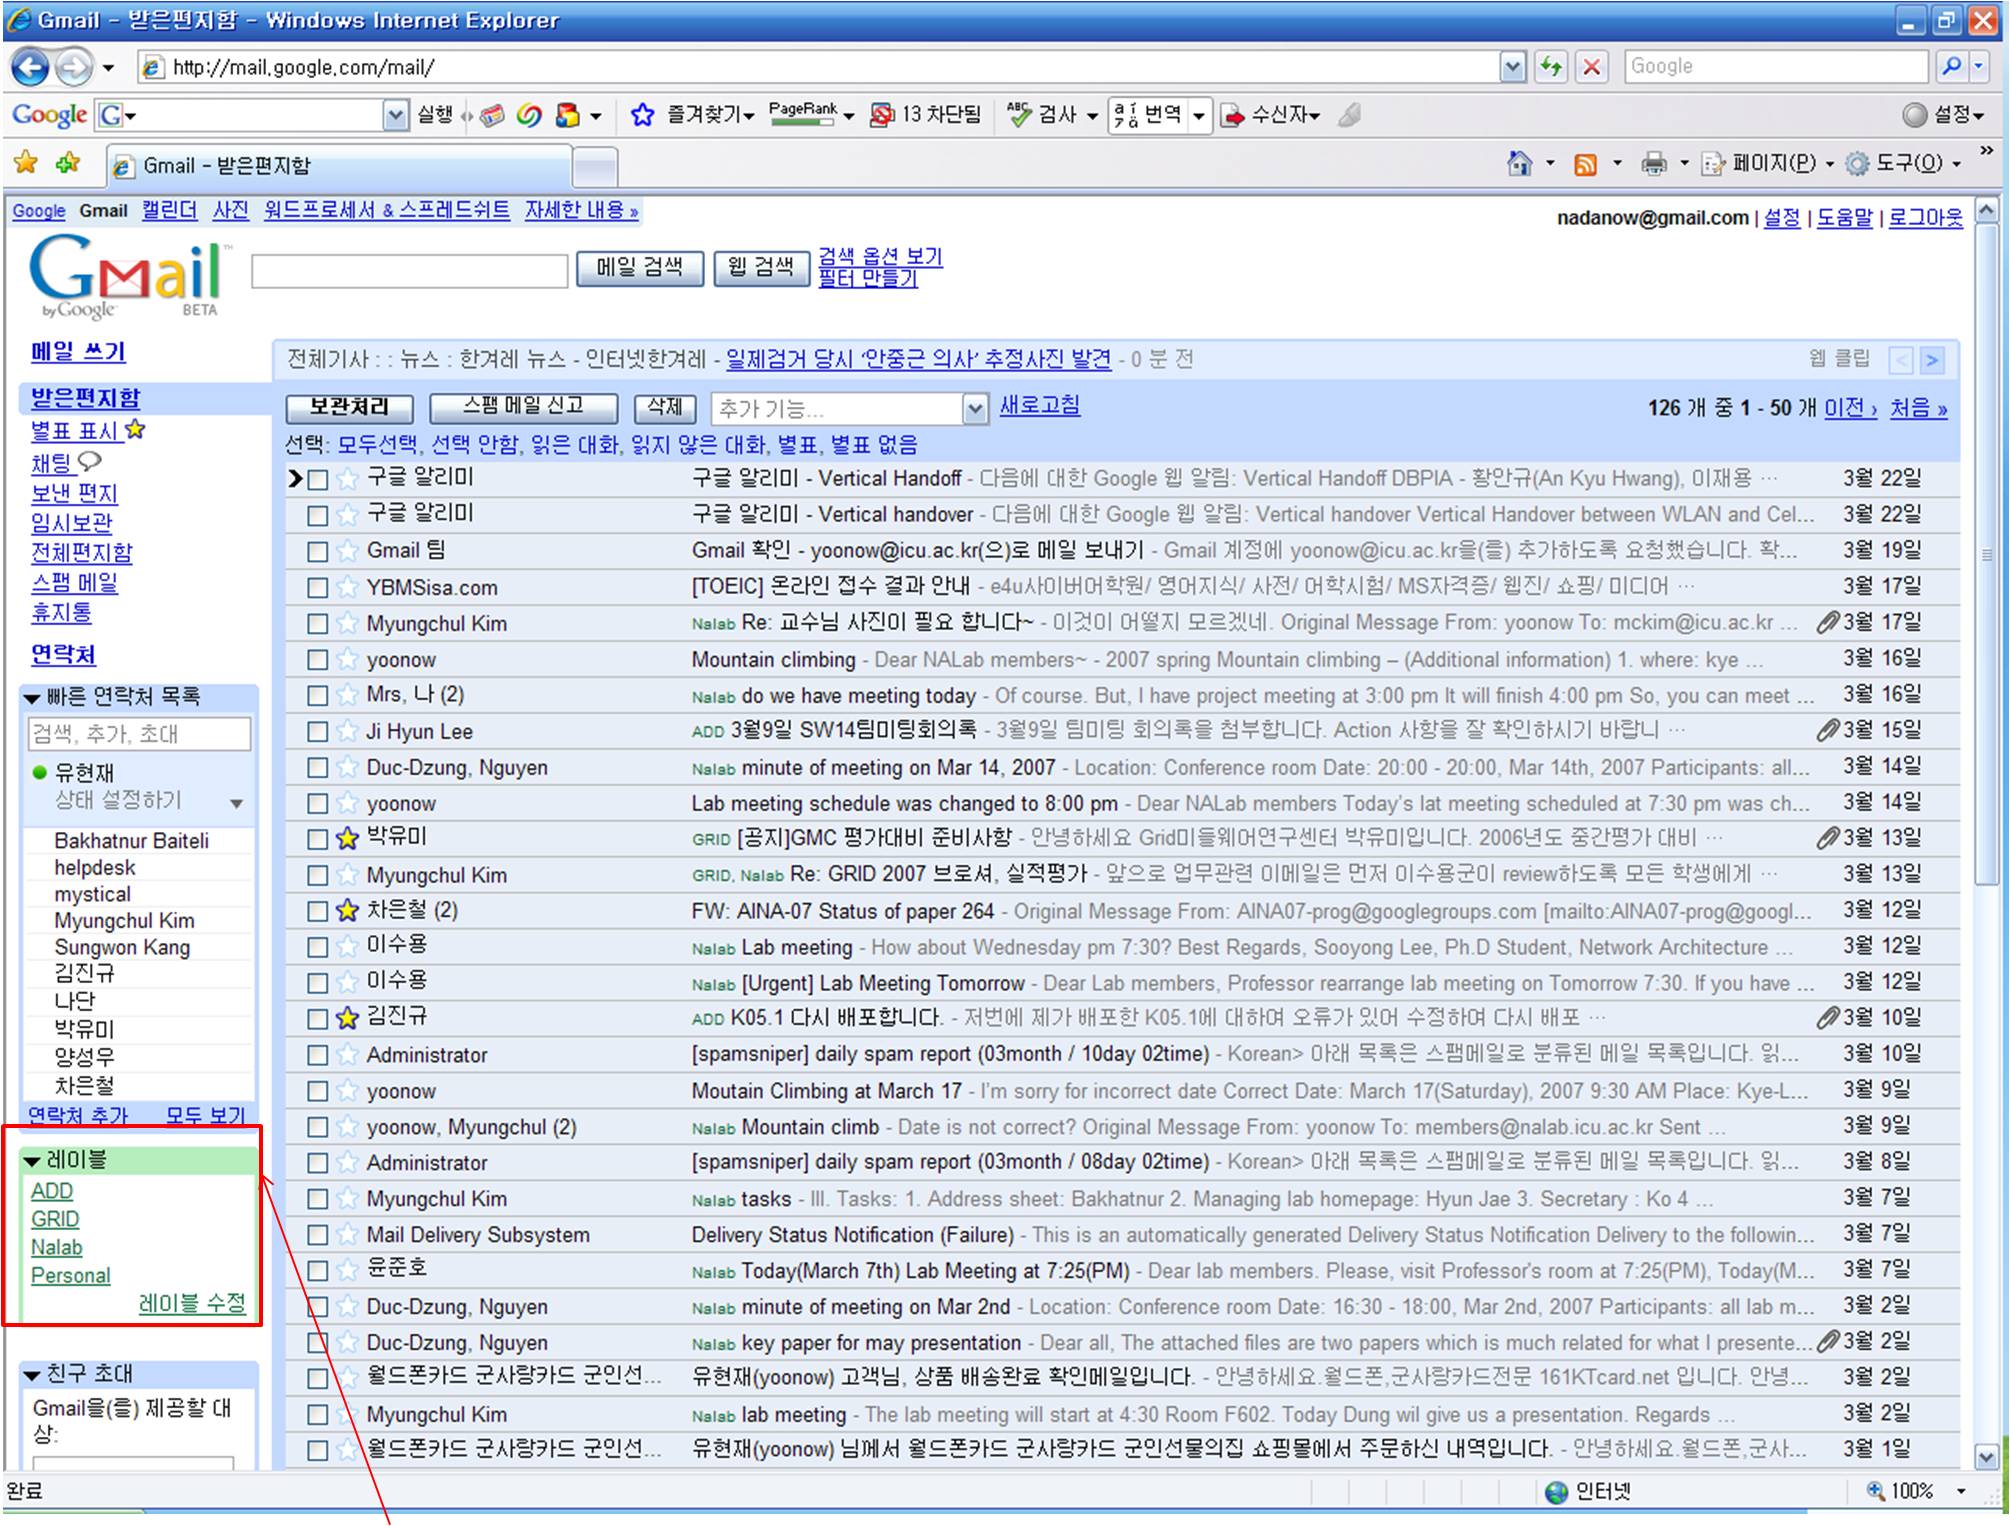
Task: Click the 새로고침 refresh link
Action: coord(1040,406)
